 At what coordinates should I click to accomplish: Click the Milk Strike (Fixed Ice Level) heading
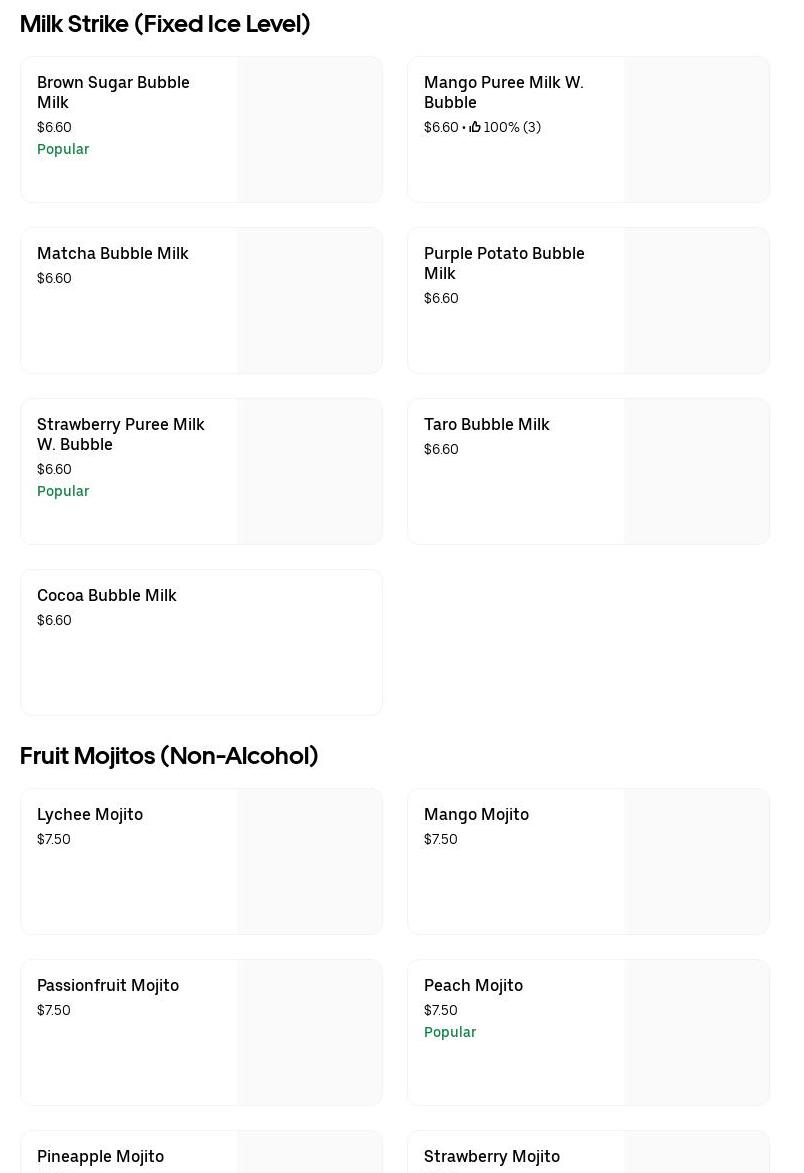165,24
